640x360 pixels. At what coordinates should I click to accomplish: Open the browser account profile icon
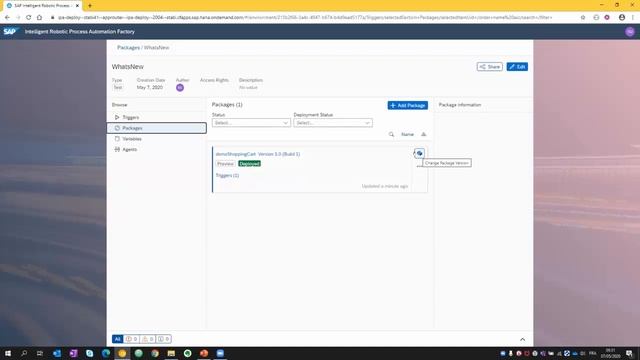click(x=622, y=18)
